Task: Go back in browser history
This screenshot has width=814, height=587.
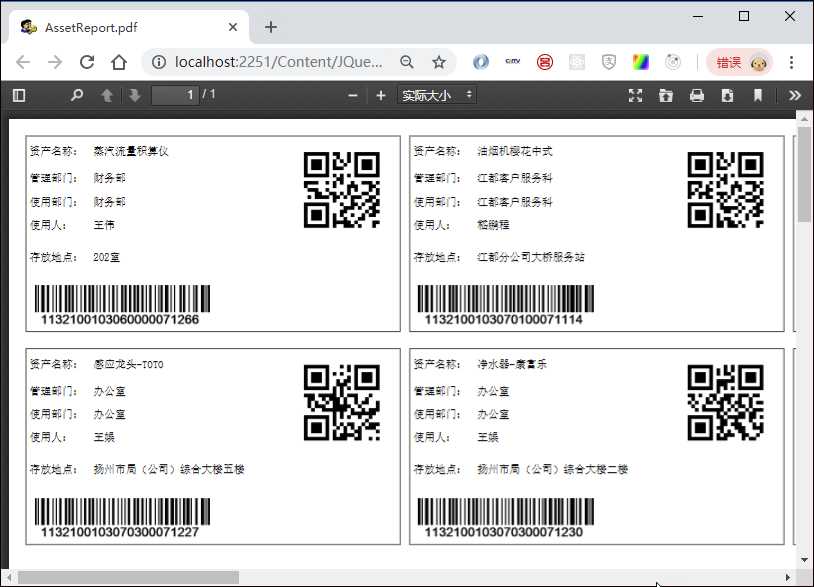Action: [23, 62]
